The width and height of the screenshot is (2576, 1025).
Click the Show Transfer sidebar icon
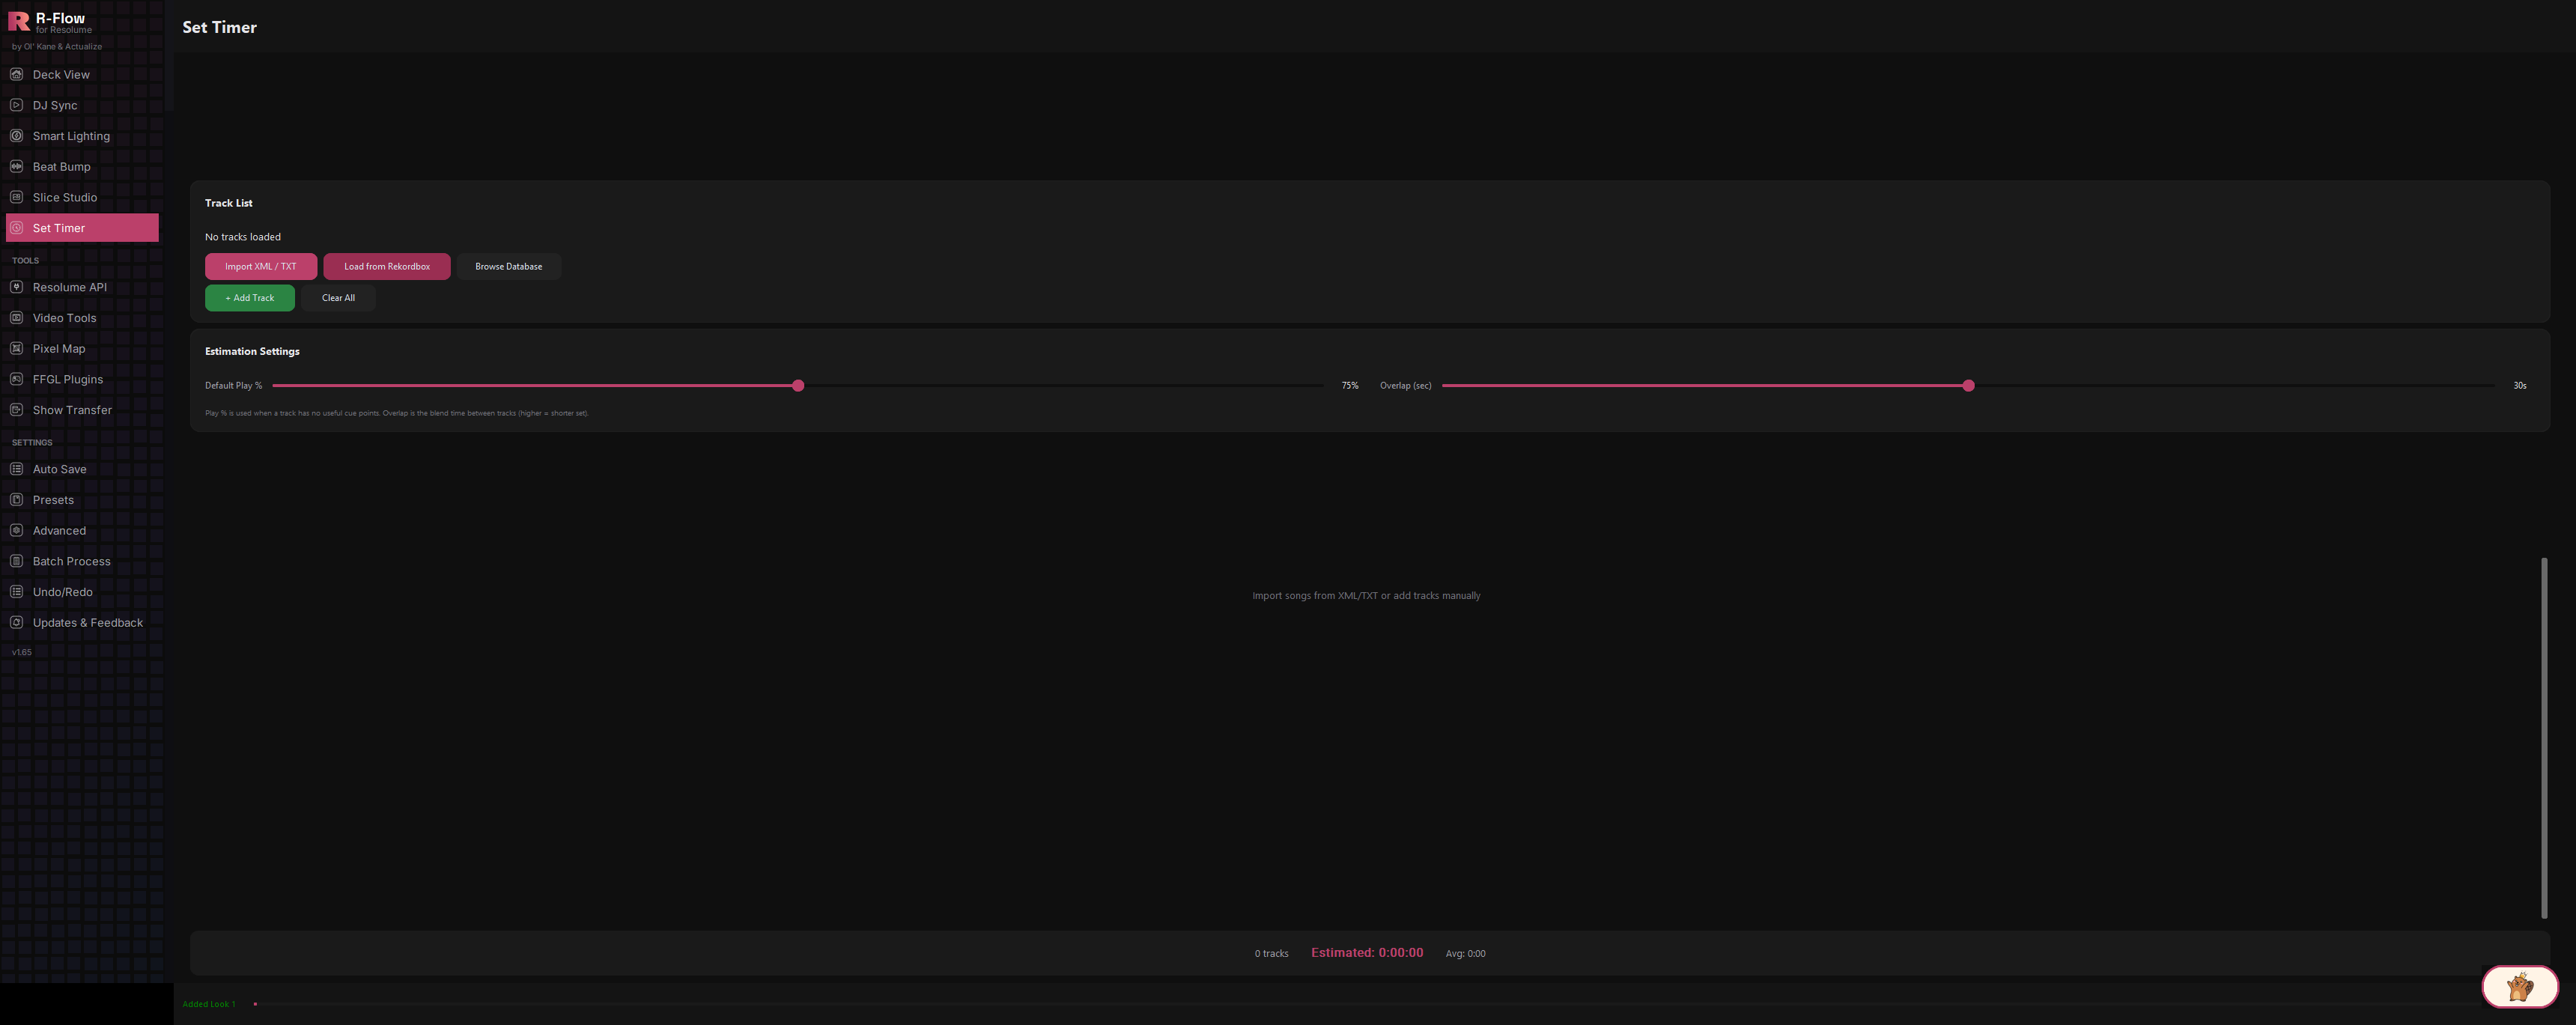click(x=16, y=410)
